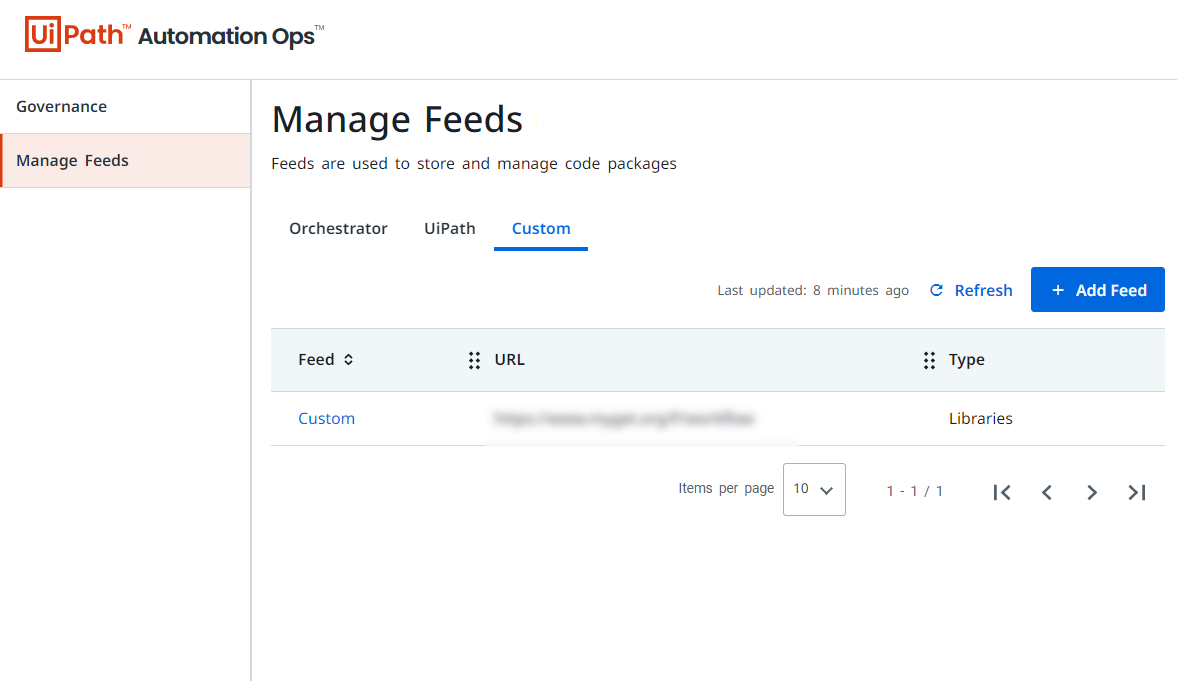Go to the last page

coord(1137,493)
